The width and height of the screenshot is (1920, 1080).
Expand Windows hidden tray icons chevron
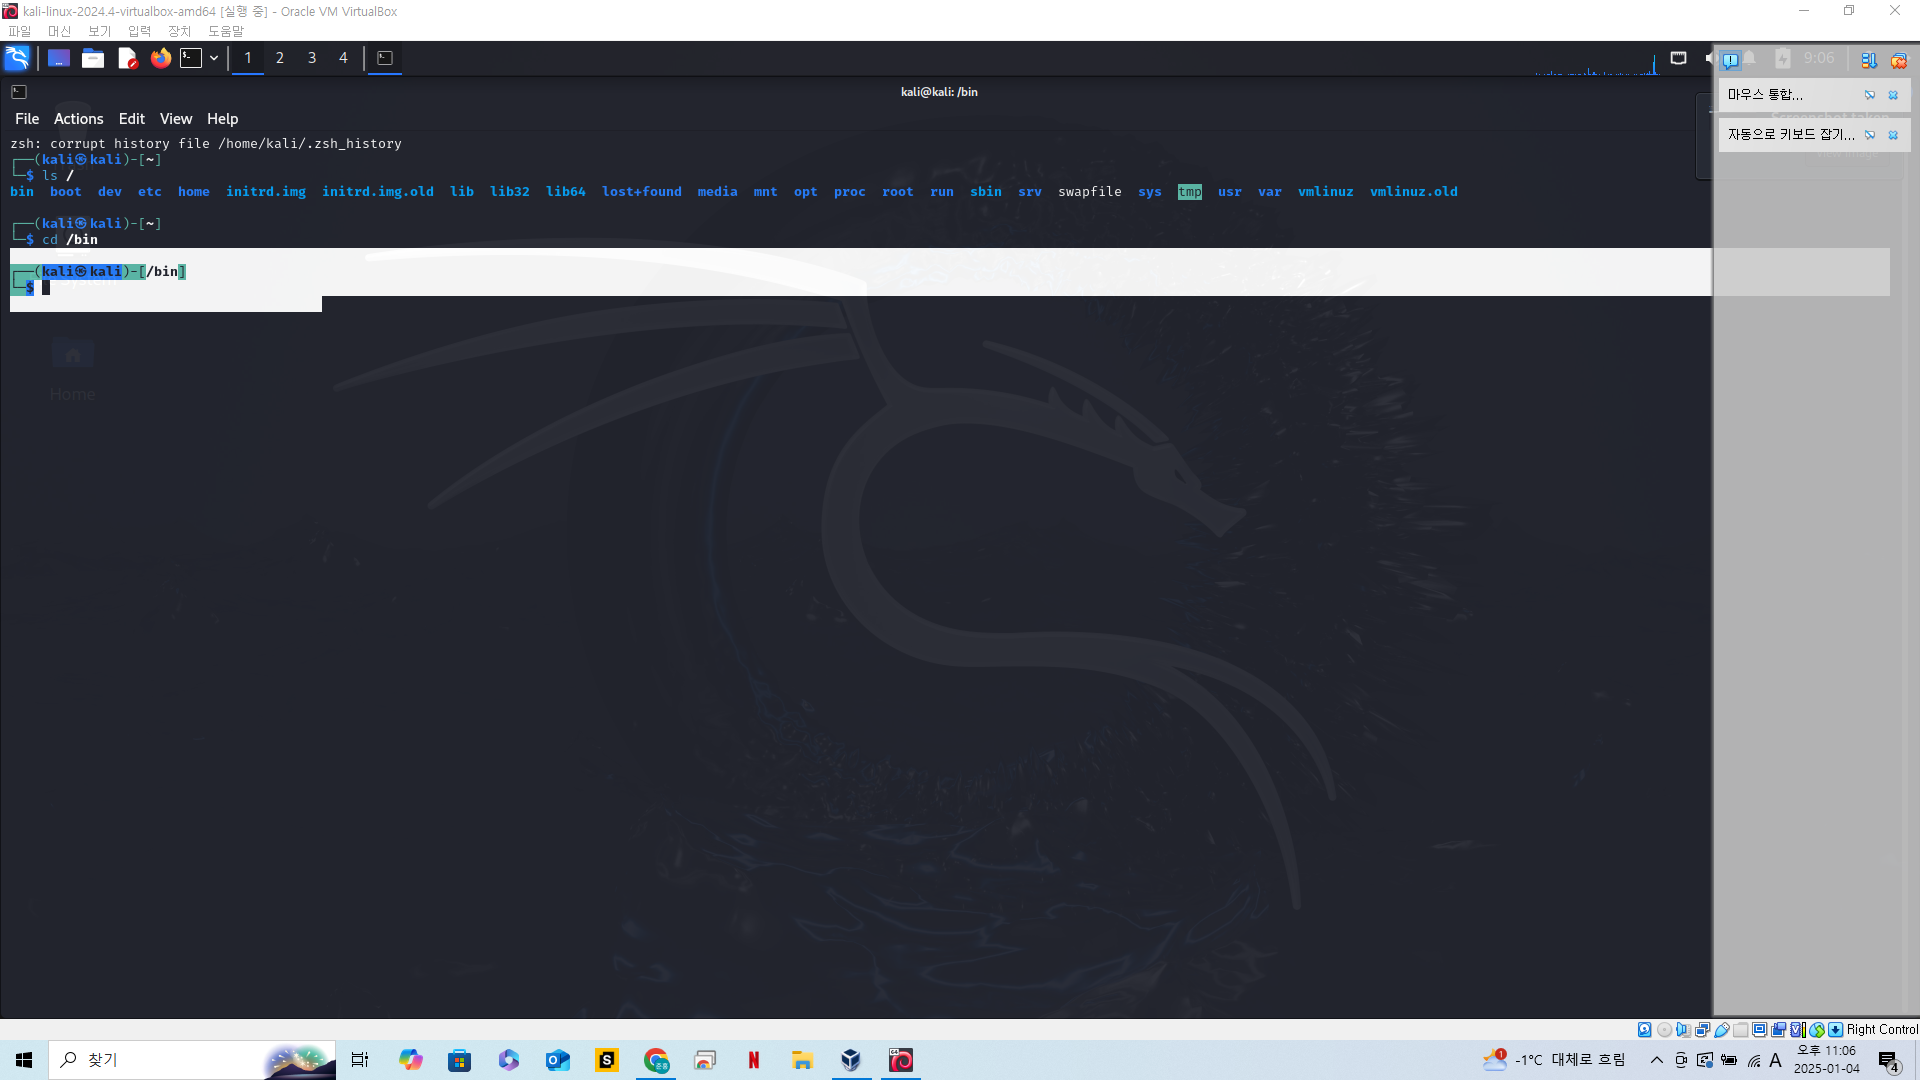point(1656,1060)
